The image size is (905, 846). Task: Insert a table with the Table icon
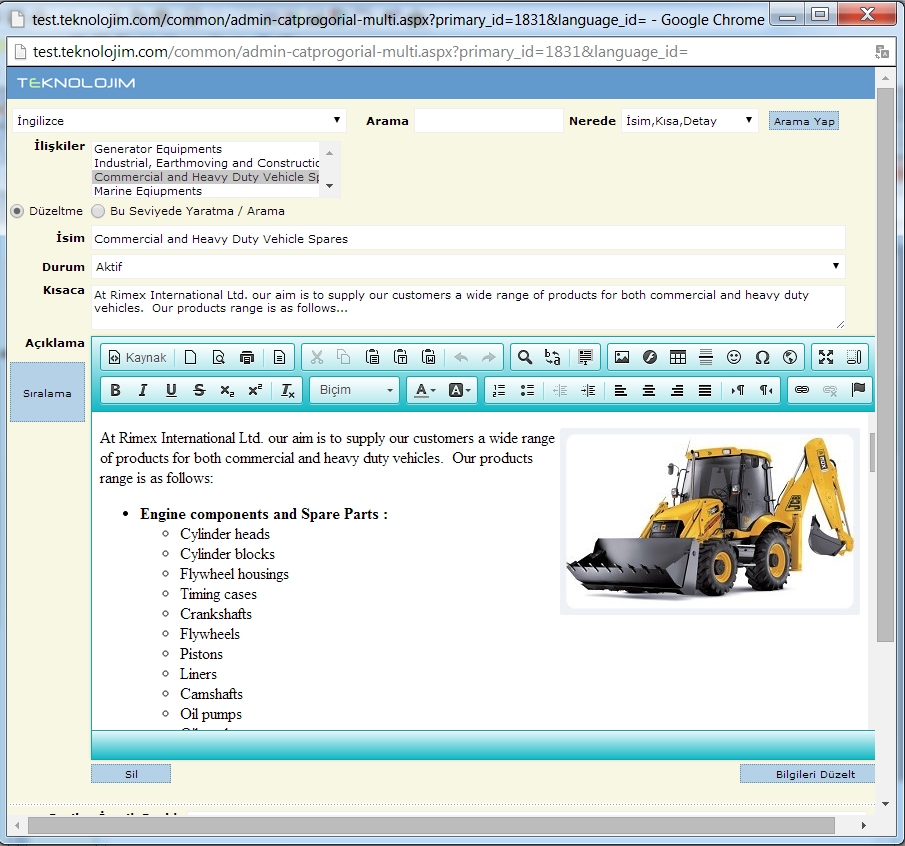[678, 357]
